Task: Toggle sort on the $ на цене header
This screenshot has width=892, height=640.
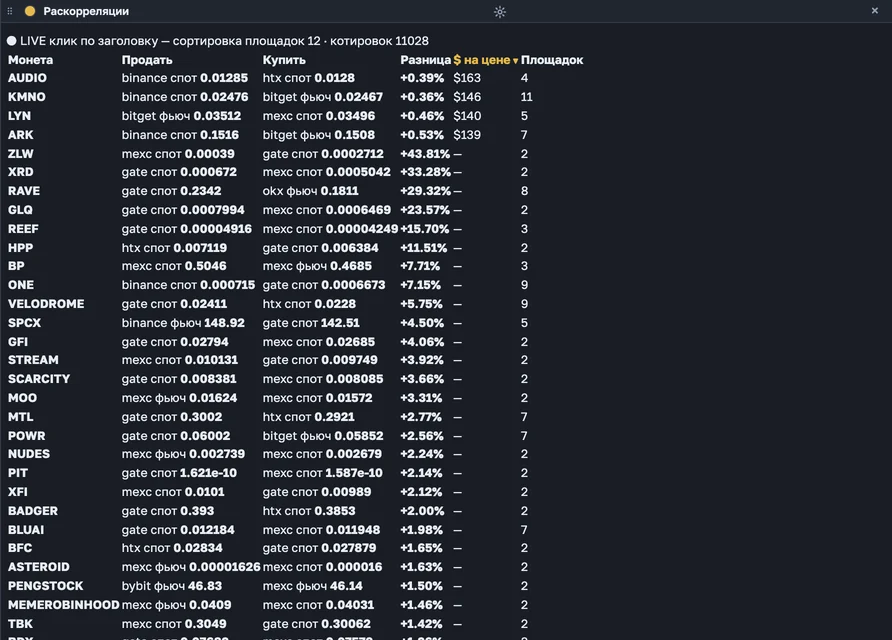Action: coord(486,60)
